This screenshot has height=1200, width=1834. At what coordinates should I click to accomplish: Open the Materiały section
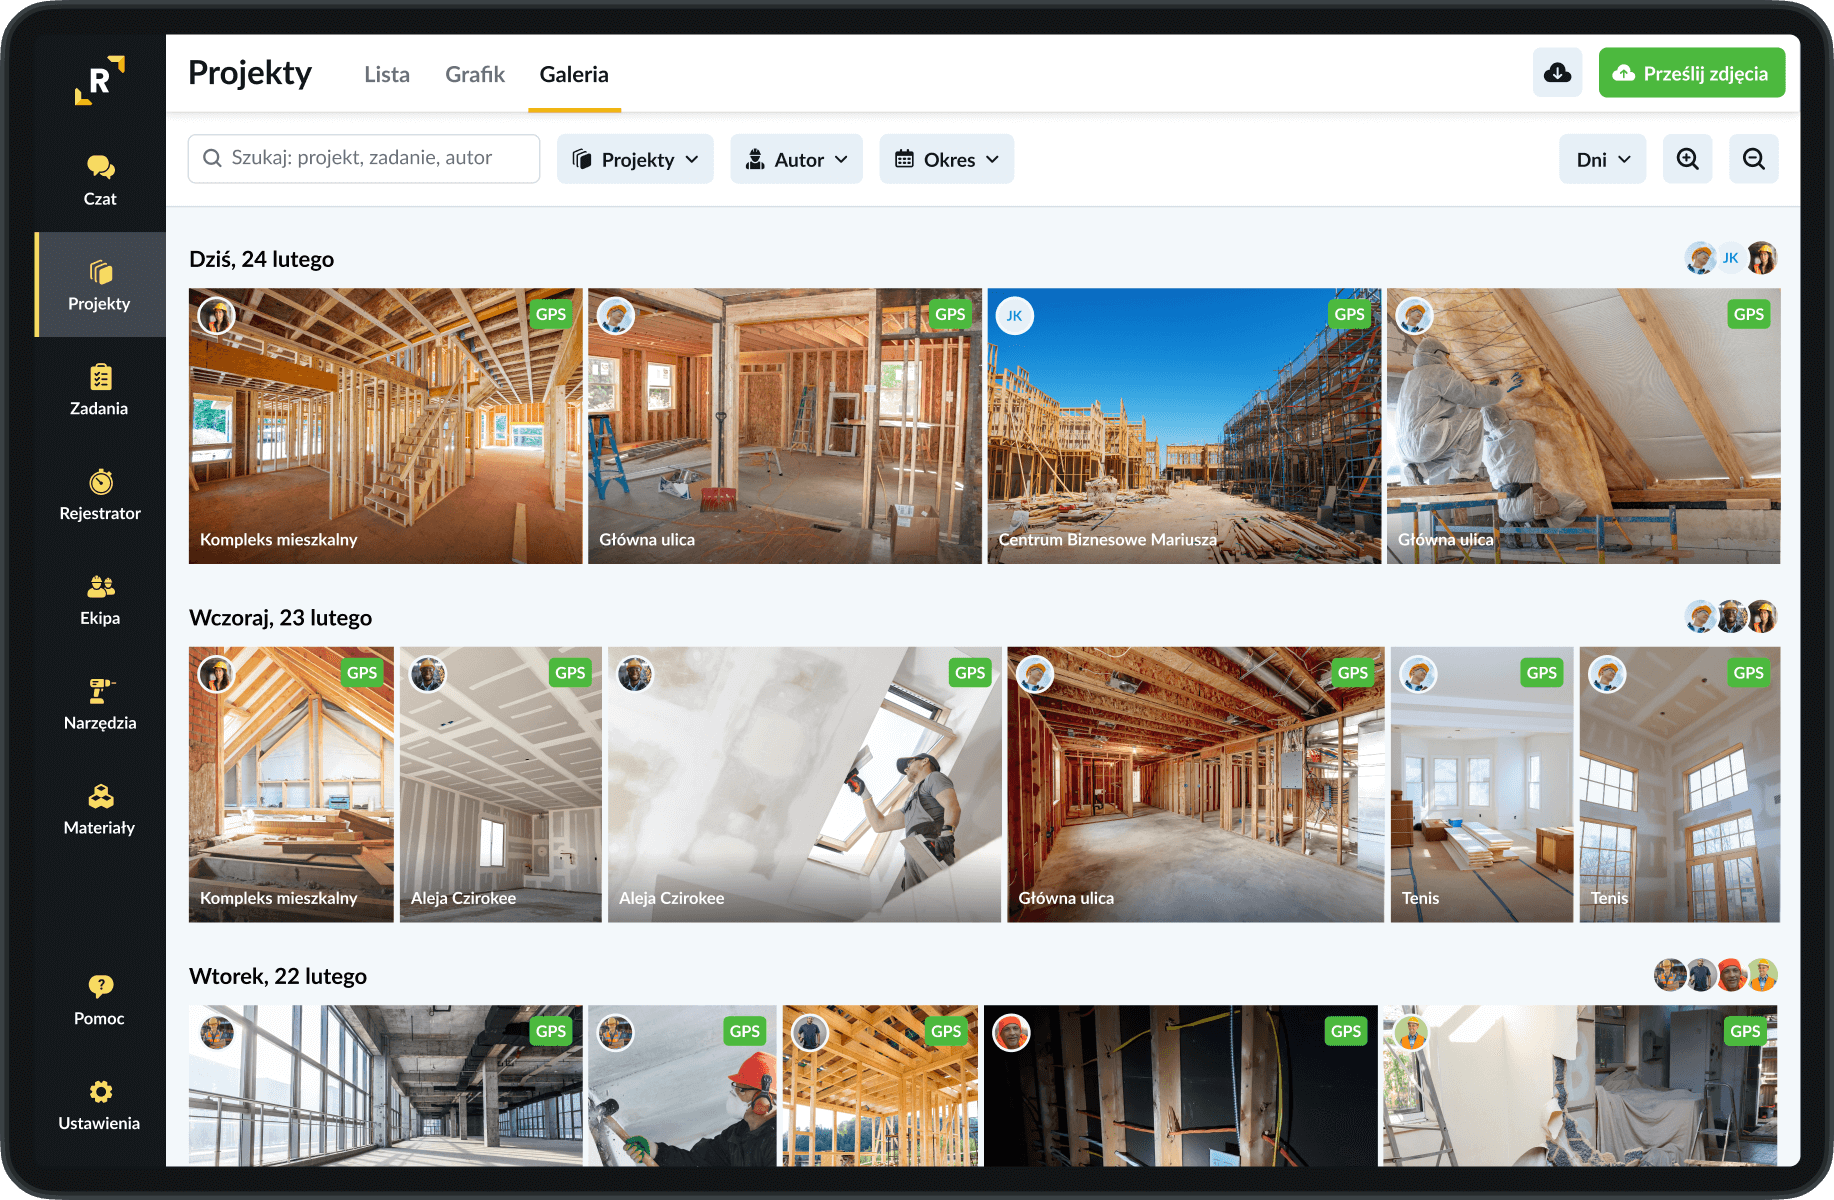(100, 810)
